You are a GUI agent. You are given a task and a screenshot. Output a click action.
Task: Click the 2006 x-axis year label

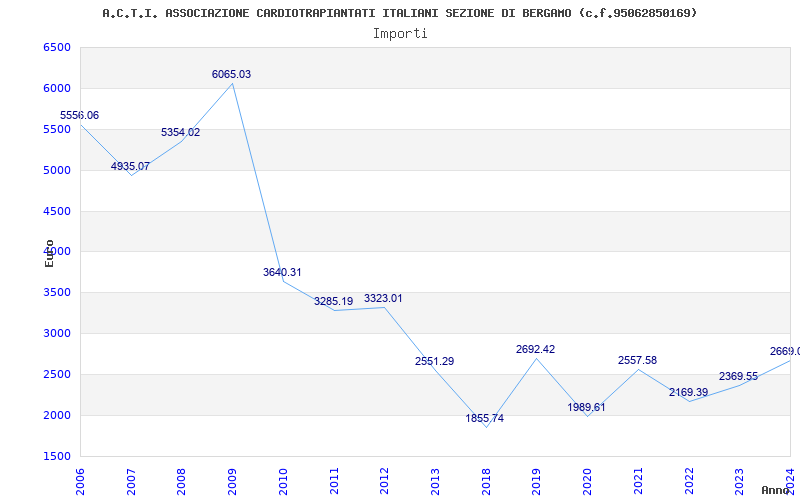[x=80, y=481]
